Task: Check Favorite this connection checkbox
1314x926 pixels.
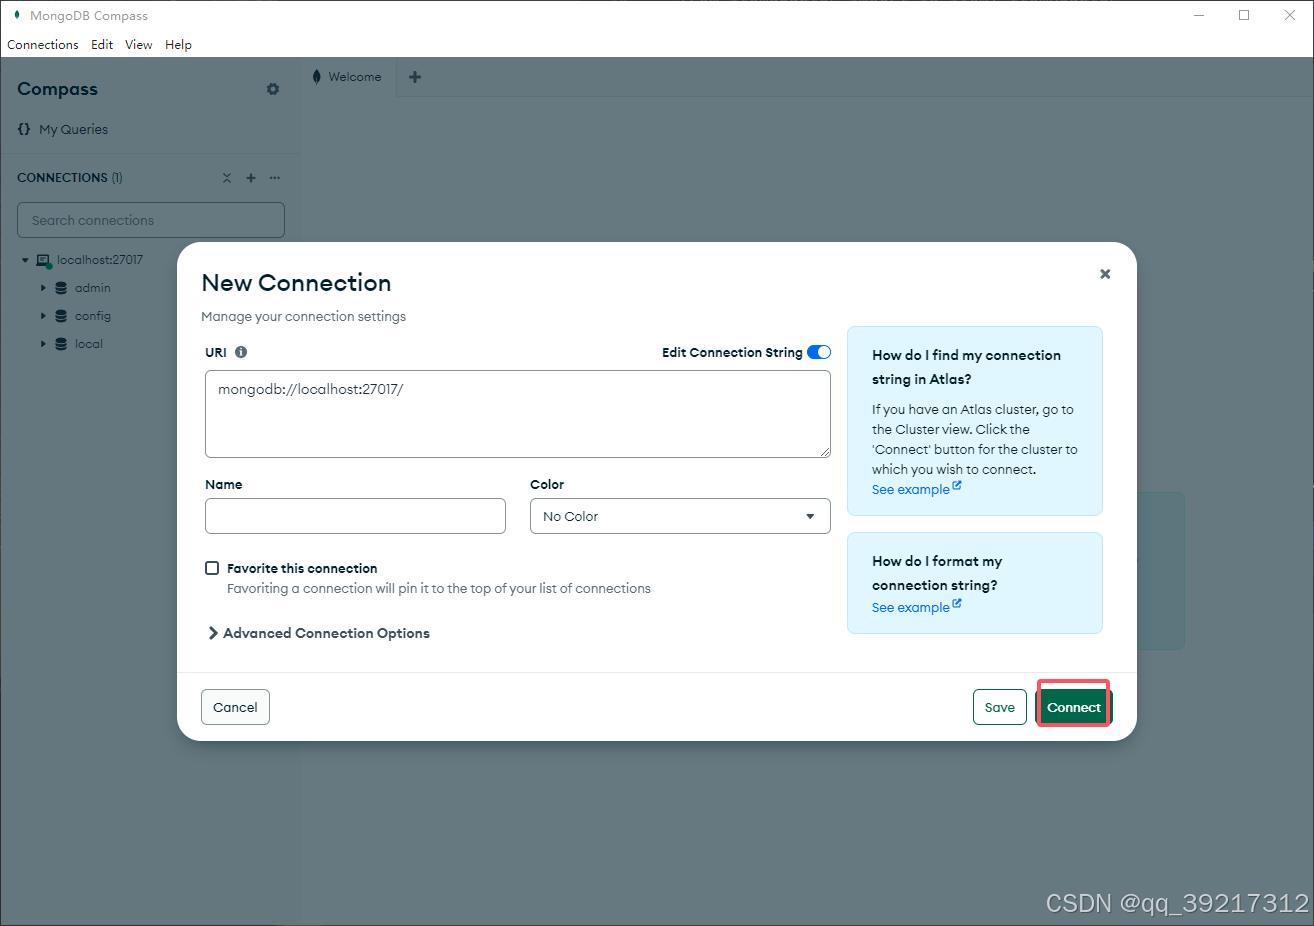Action: (x=212, y=568)
